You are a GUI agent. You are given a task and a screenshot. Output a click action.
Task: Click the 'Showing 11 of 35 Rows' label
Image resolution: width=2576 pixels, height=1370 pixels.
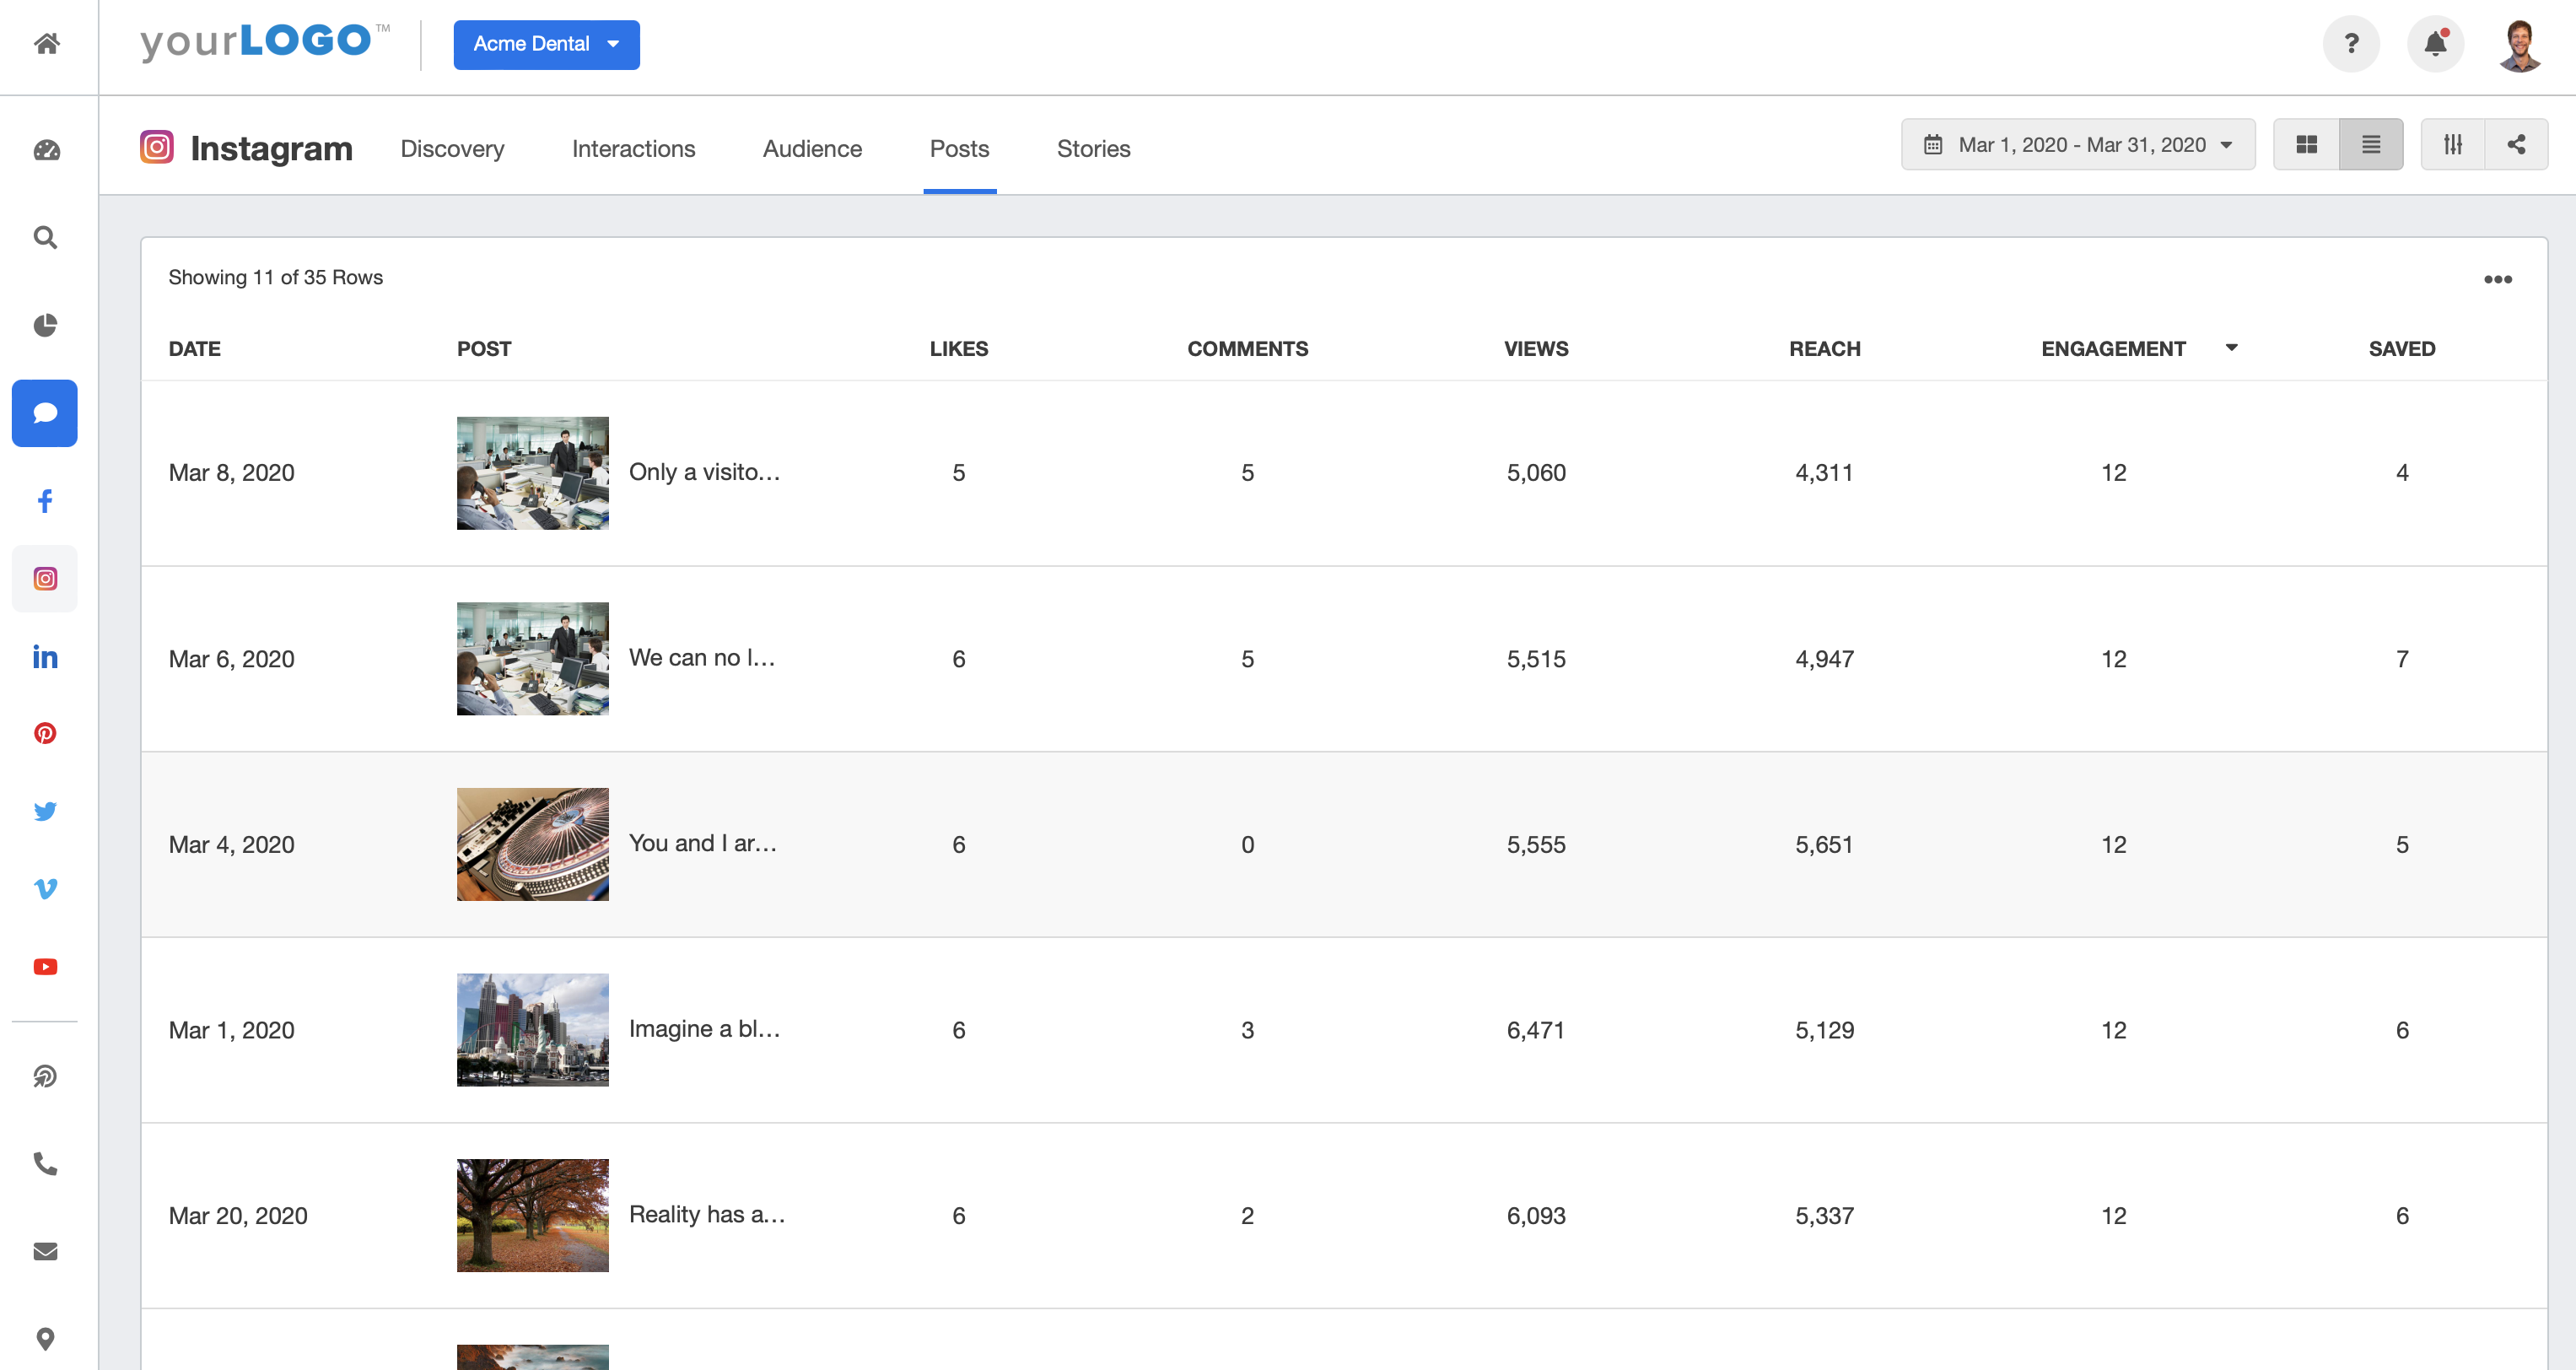pyautogui.click(x=275, y=277)
